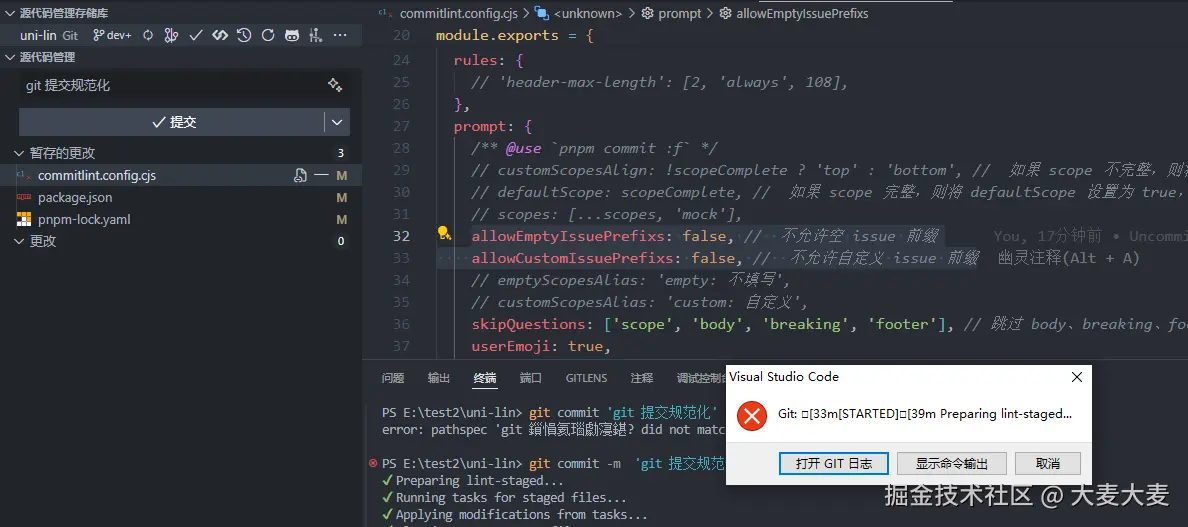
Task: Select package.json in staged changes
Action: 75,198
